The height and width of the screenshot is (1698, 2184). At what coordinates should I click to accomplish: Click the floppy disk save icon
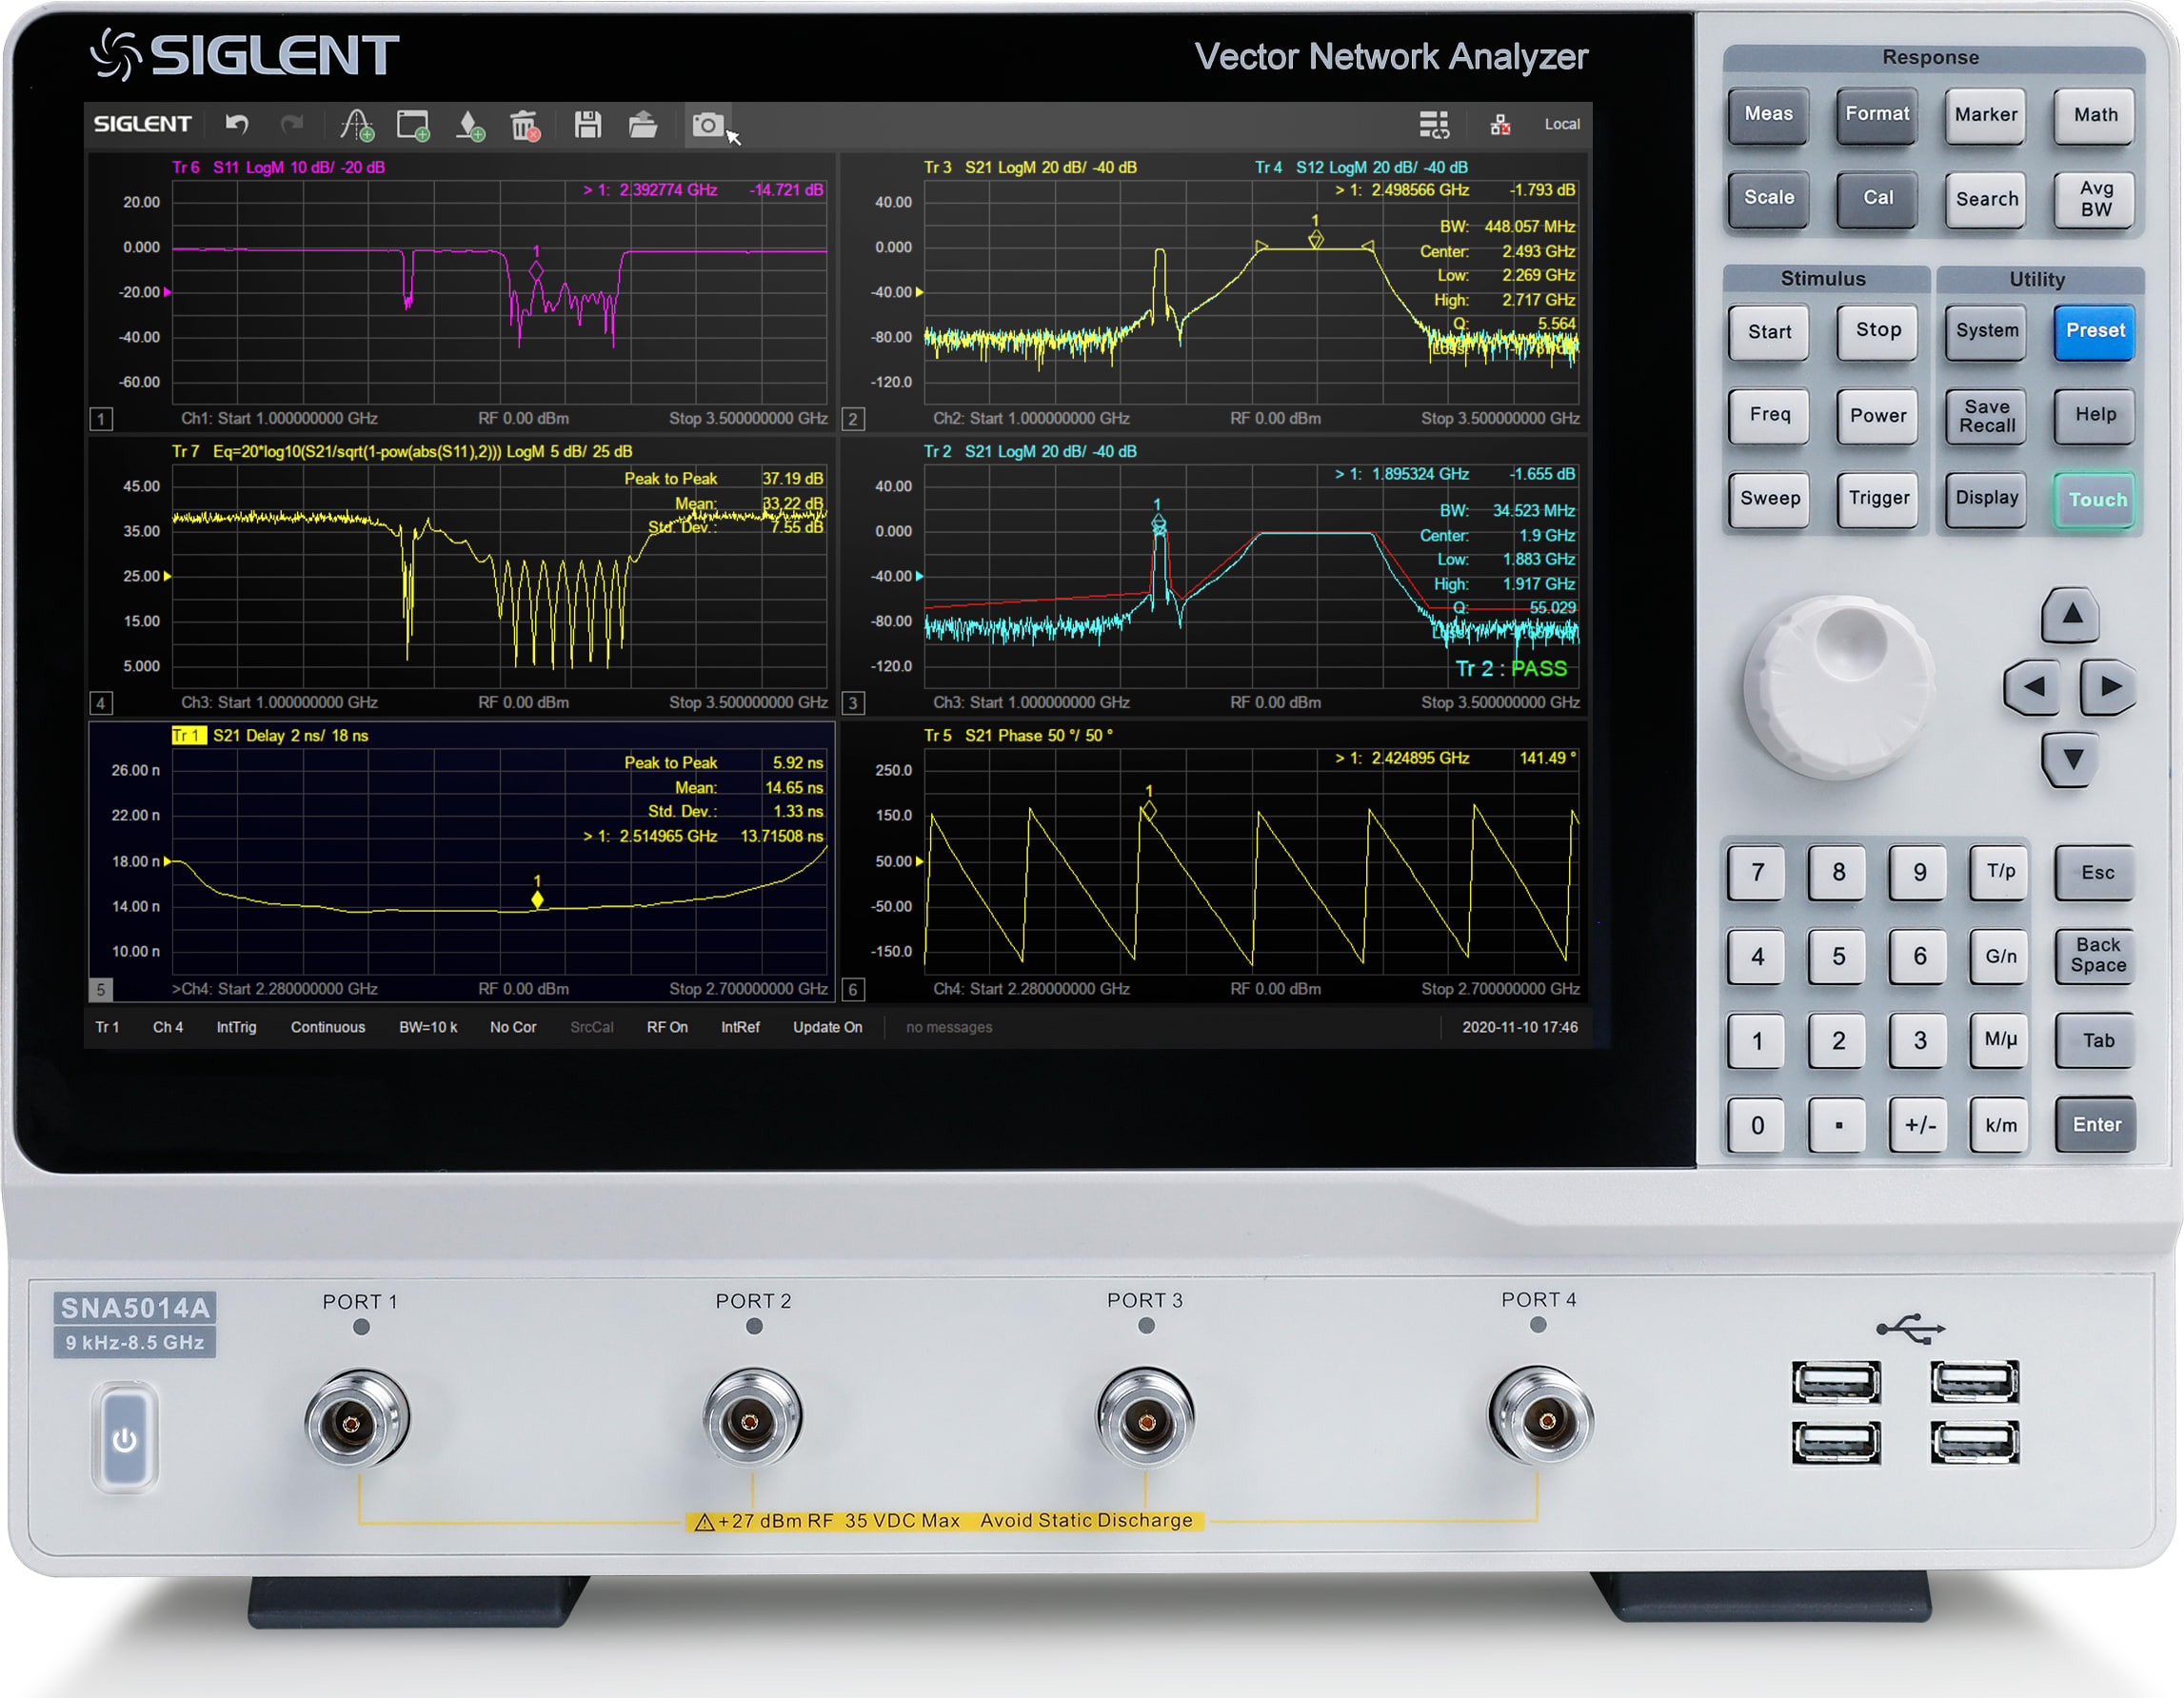588,125
